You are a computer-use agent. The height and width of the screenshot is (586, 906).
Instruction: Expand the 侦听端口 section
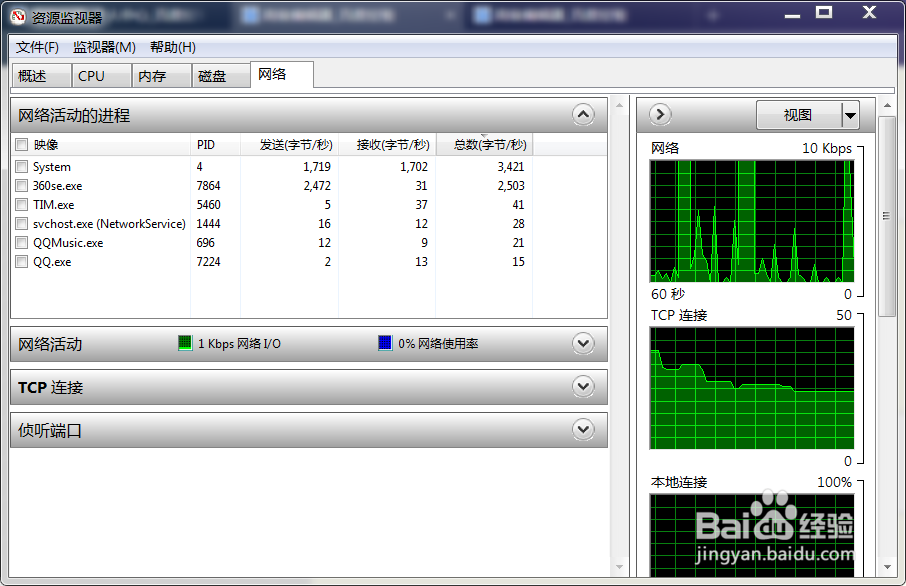pyautogui.click(x=583, y=429)
